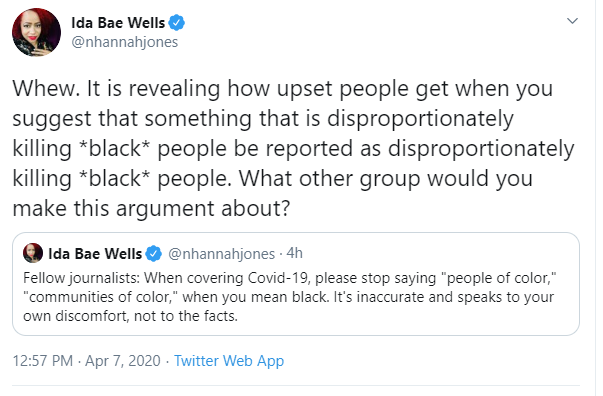Viewport: 603px width, 396px height.
Task: Click the small avatar inside the quoted tweet
Action: click(33, 253)
